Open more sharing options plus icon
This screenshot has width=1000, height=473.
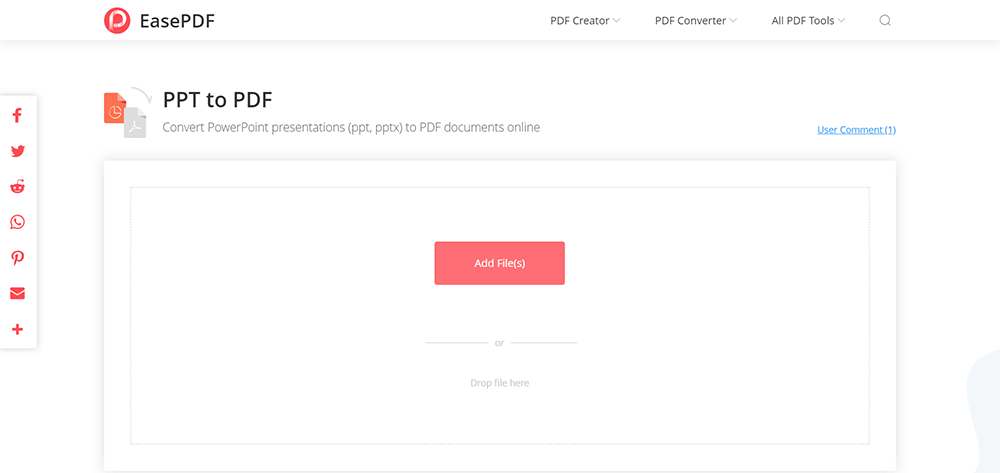(17, 329)
